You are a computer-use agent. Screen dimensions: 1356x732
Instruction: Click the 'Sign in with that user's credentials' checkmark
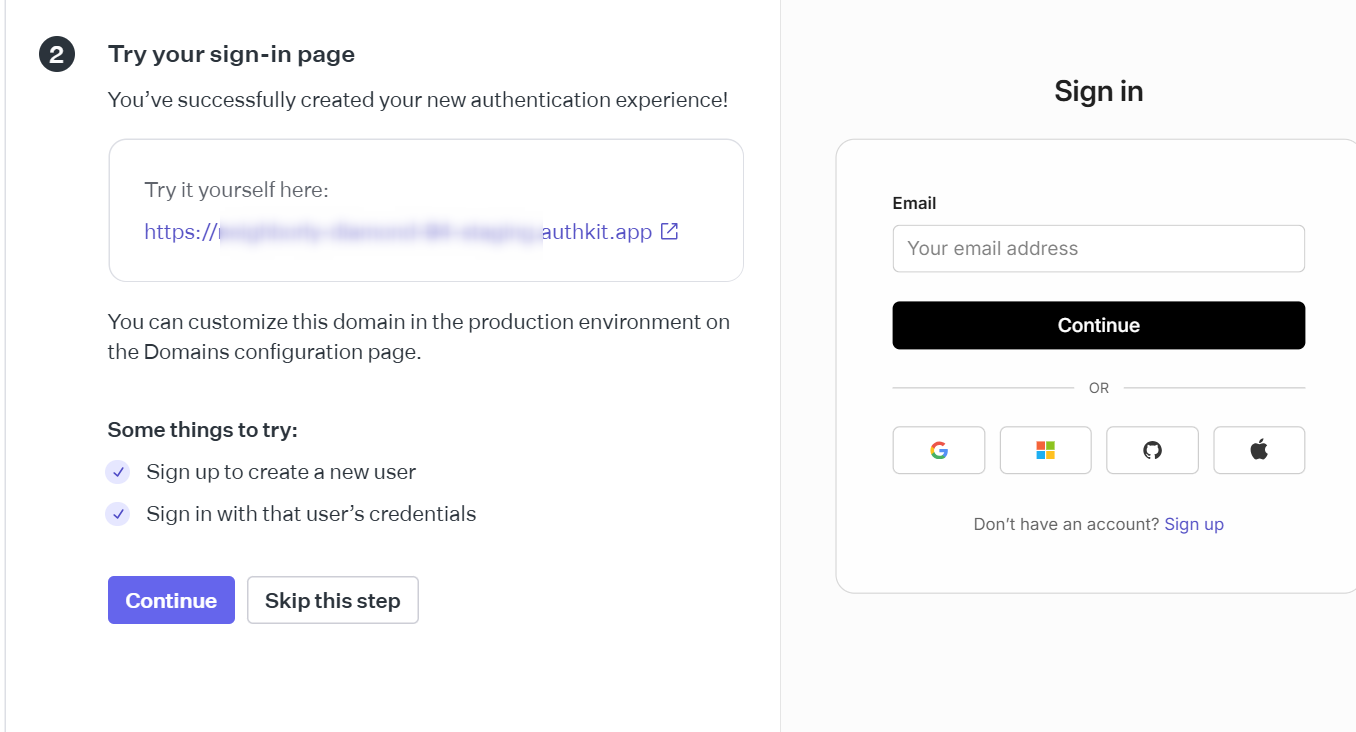pos(118,514)
